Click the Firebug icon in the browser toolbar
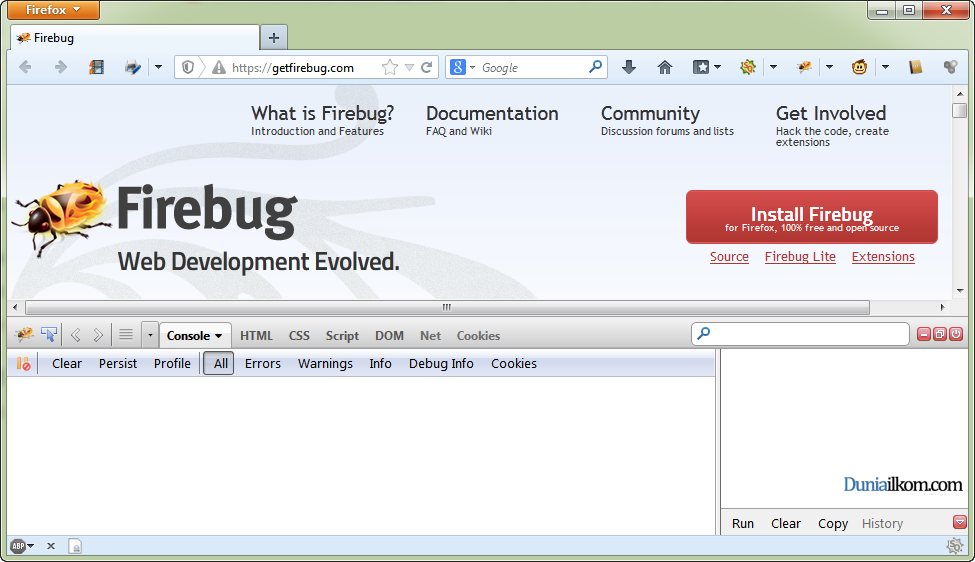 (x=804, y=67)
